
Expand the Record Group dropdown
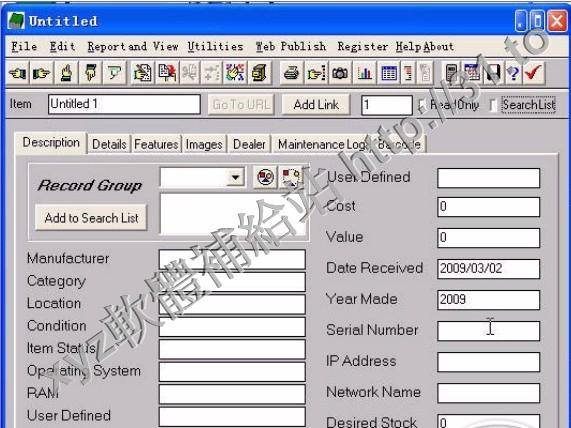[236, 177]
